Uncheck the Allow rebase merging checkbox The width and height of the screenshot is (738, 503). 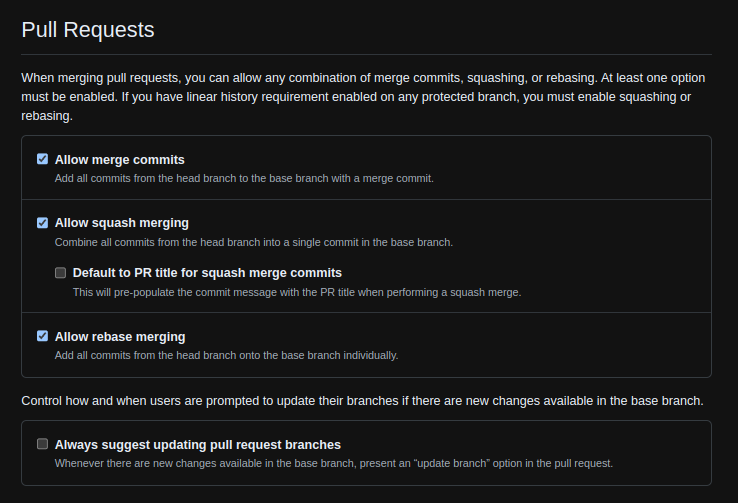tap(43, 336)
